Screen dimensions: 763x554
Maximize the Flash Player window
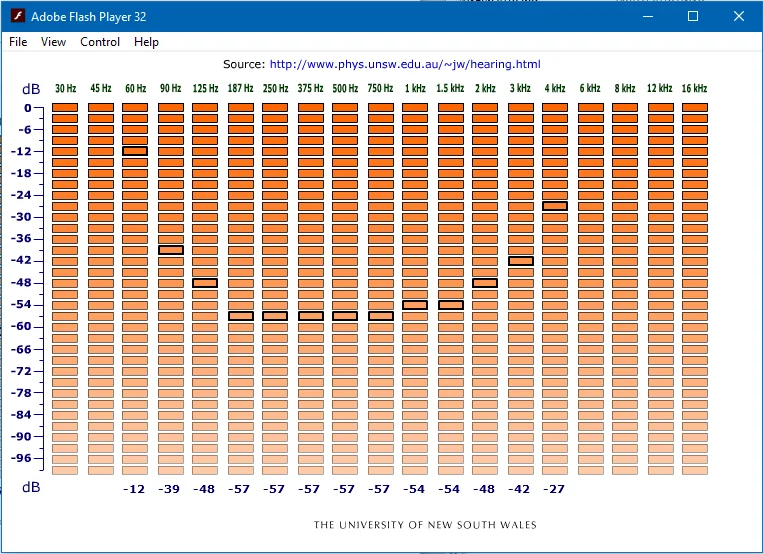[x=693, y=16]
